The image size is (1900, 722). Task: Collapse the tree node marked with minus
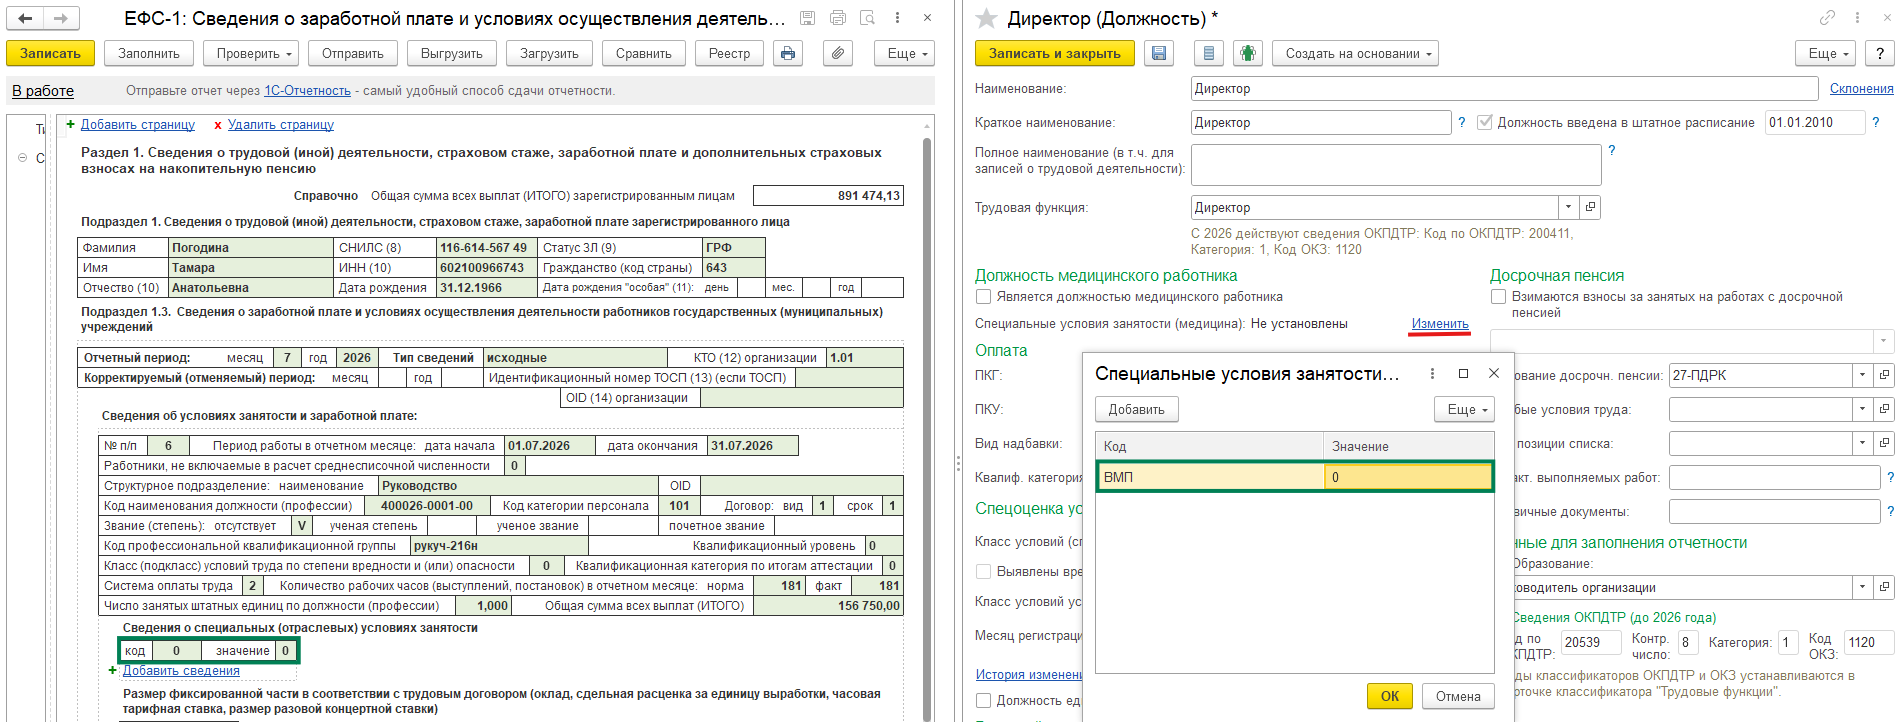click(x=23, y=158)
